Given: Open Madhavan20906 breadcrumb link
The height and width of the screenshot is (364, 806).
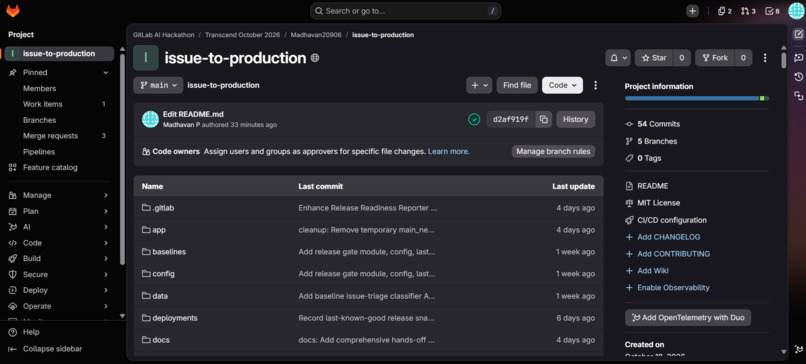Looking at the screenshot, I should point(316,35).
